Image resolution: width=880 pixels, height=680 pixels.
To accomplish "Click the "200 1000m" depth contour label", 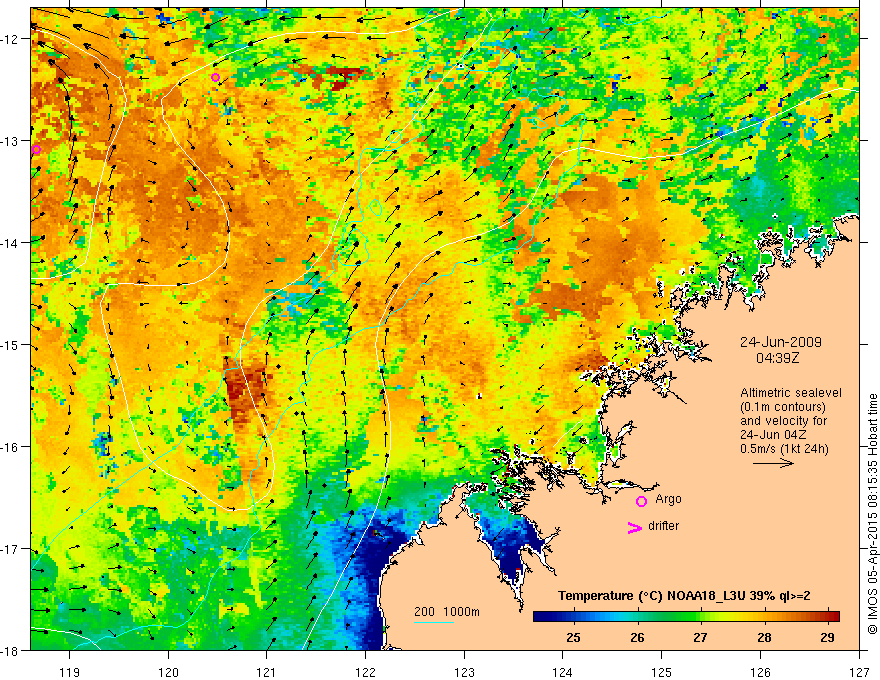I will tap(447, 612).
